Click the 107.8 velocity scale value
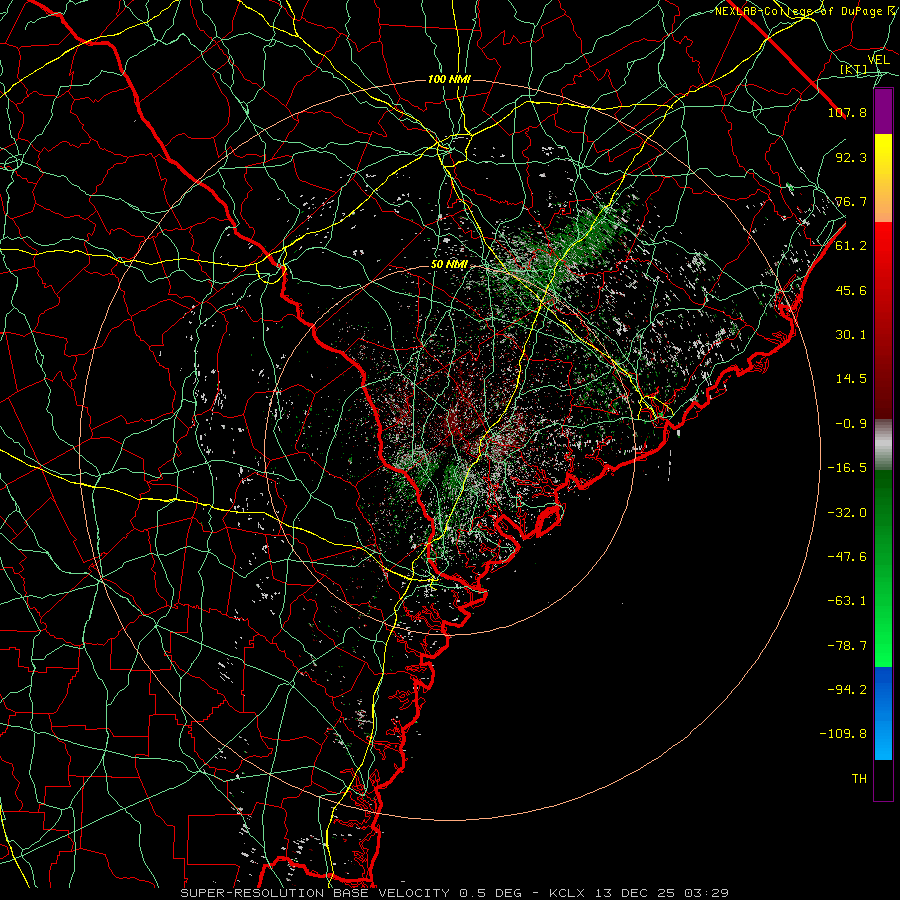 [x=847, y=112]
